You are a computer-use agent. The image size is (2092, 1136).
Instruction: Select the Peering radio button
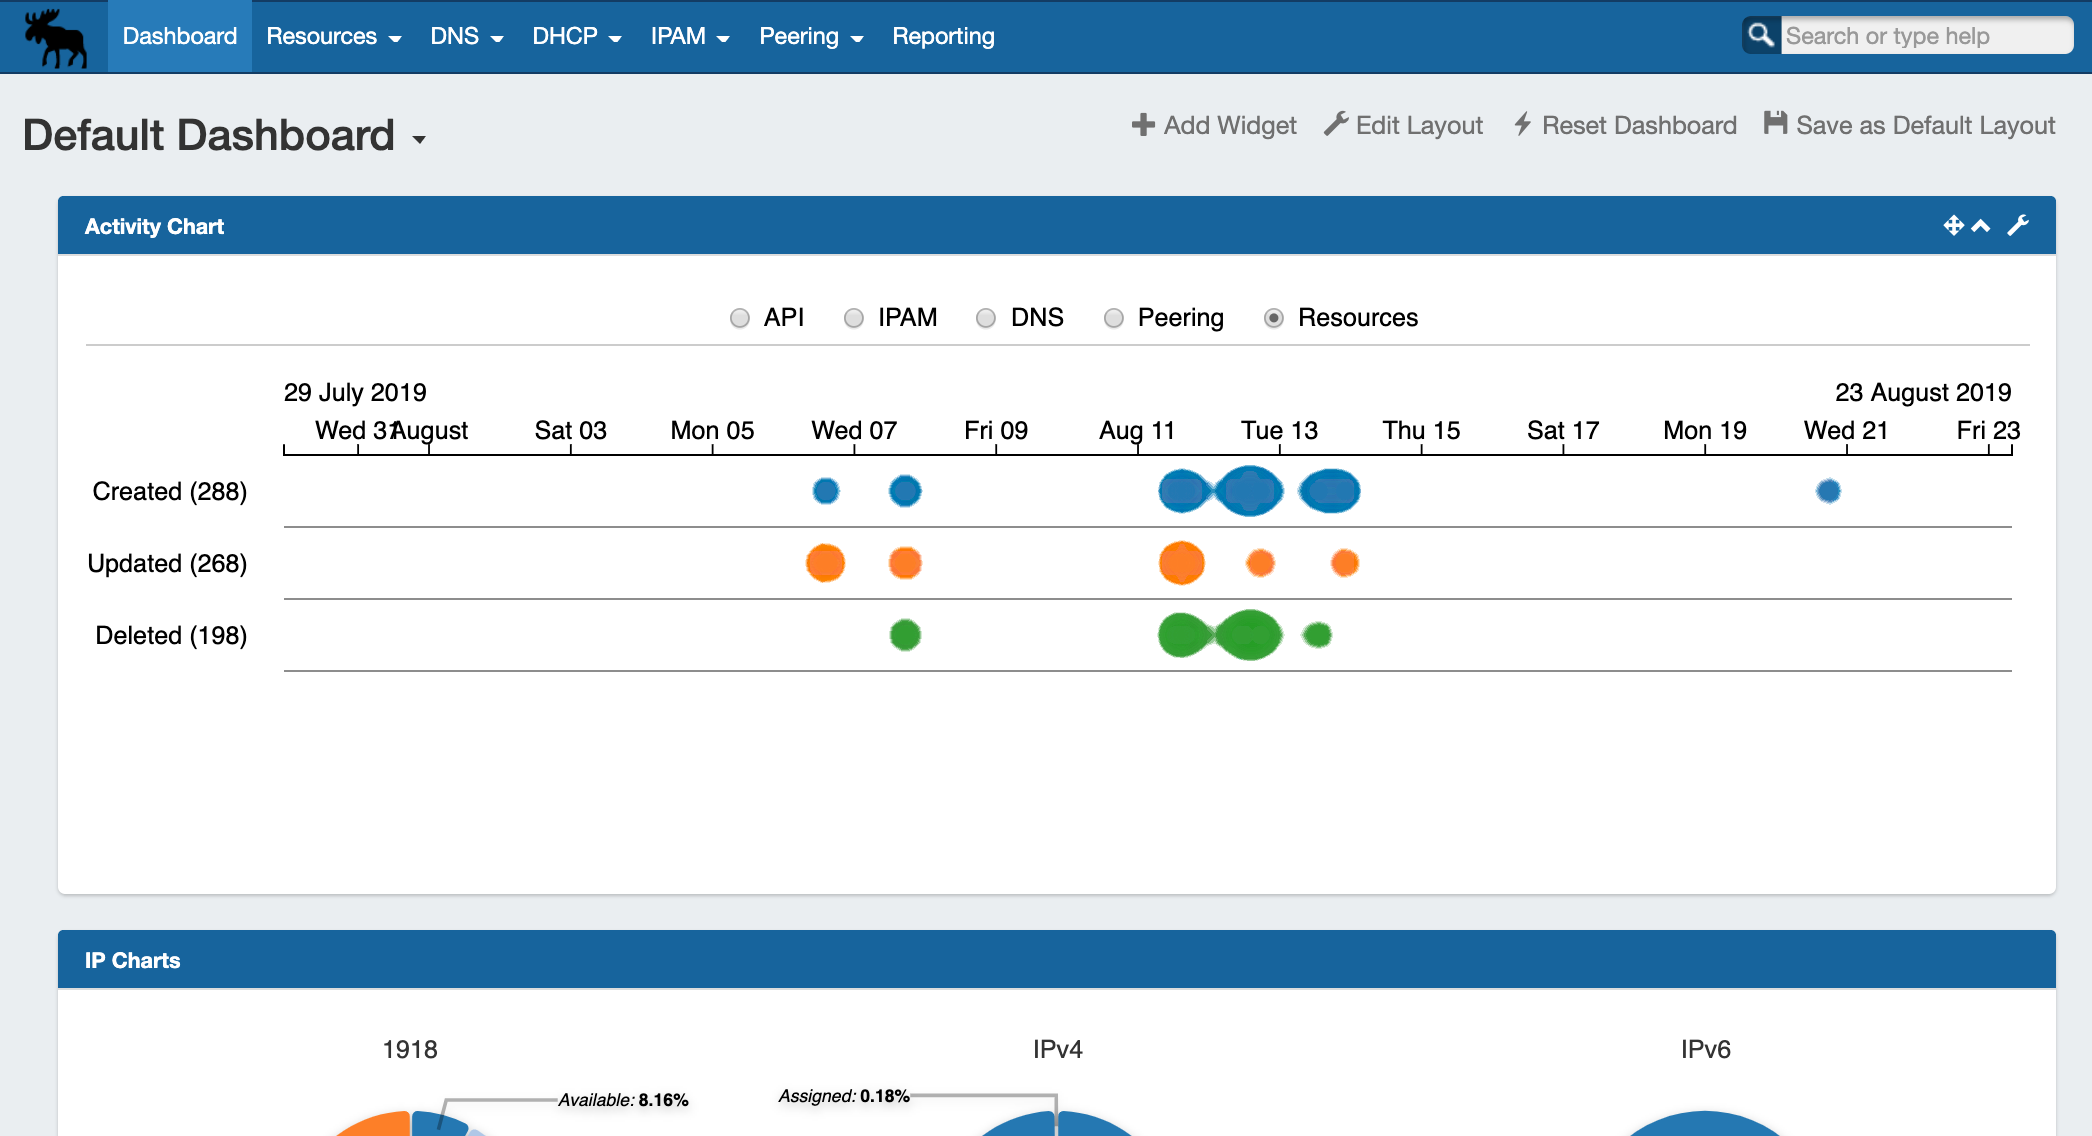[x=1114, y=318]
